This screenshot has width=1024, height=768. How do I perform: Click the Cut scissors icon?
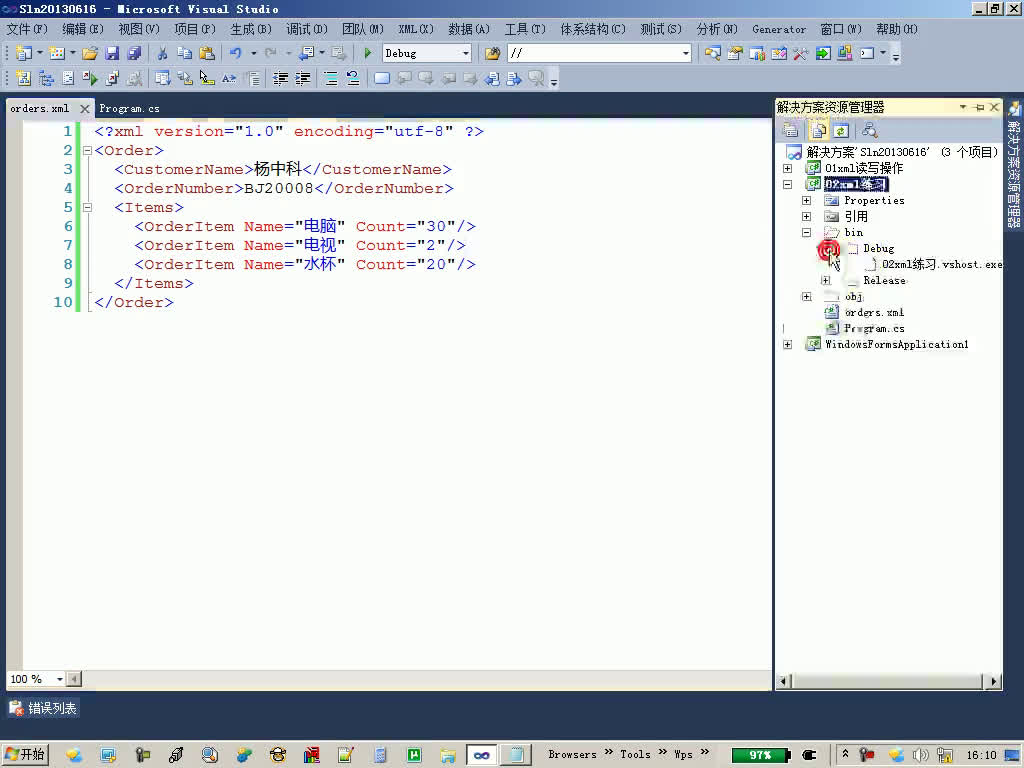162,53
